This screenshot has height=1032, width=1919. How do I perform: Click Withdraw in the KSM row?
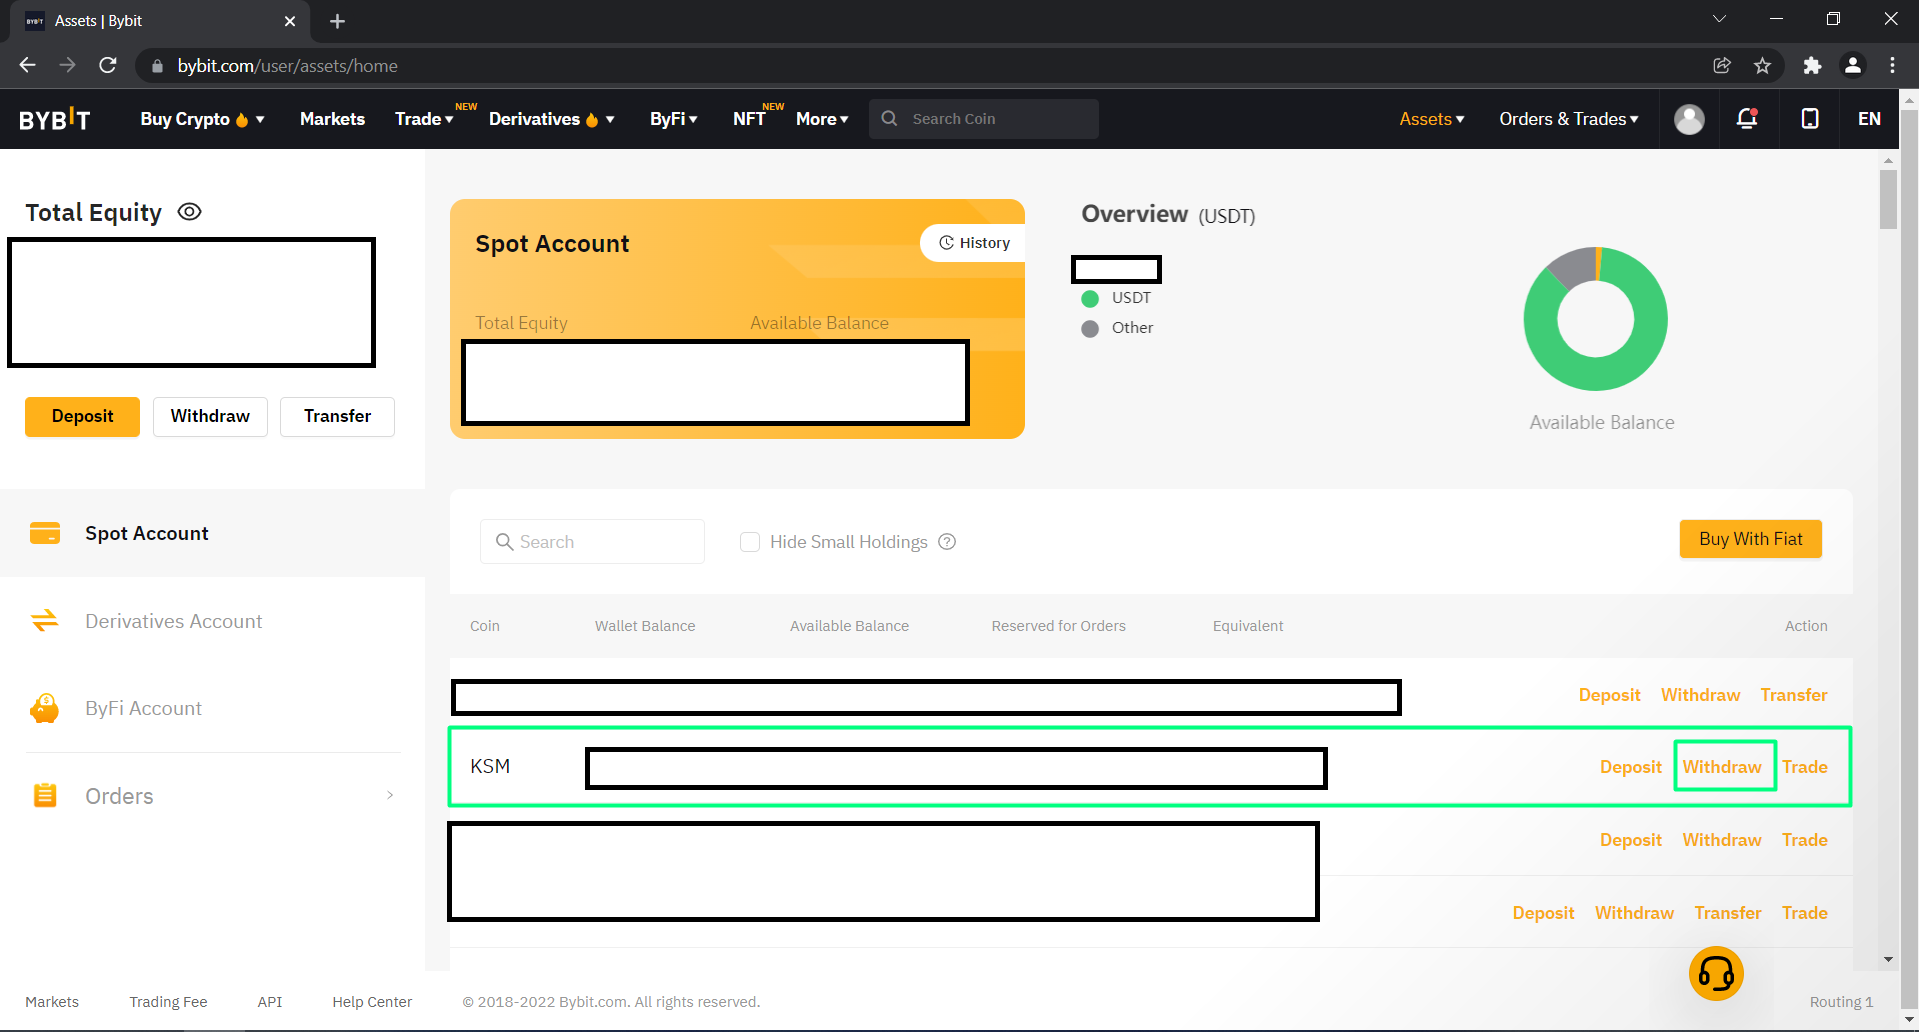(x=1722, y=767)
